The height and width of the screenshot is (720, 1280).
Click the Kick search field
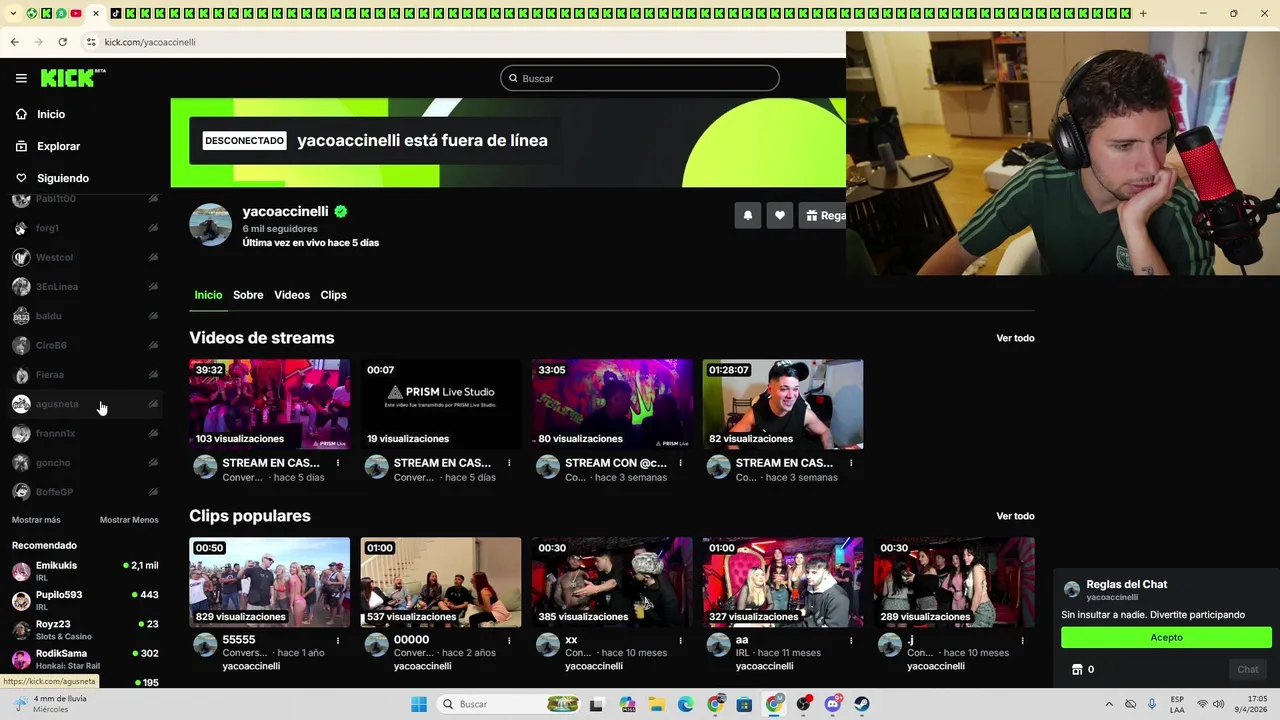640,78
